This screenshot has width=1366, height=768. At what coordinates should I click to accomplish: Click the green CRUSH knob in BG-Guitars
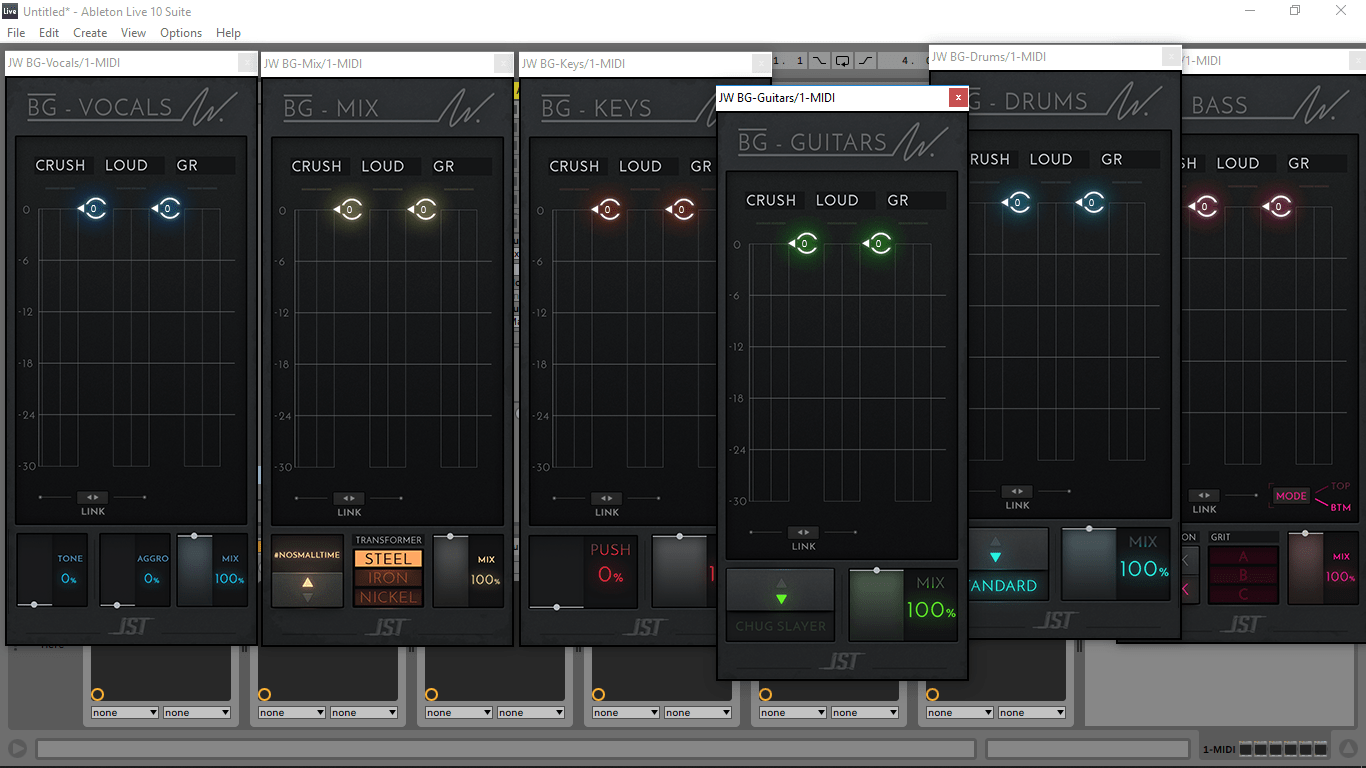[805, 244]
